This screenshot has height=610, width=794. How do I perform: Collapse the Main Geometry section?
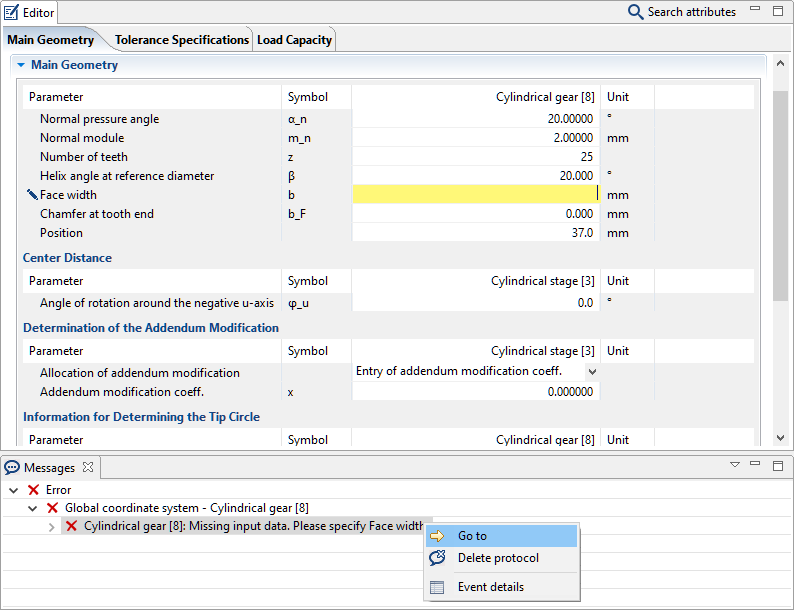[20, 65]
